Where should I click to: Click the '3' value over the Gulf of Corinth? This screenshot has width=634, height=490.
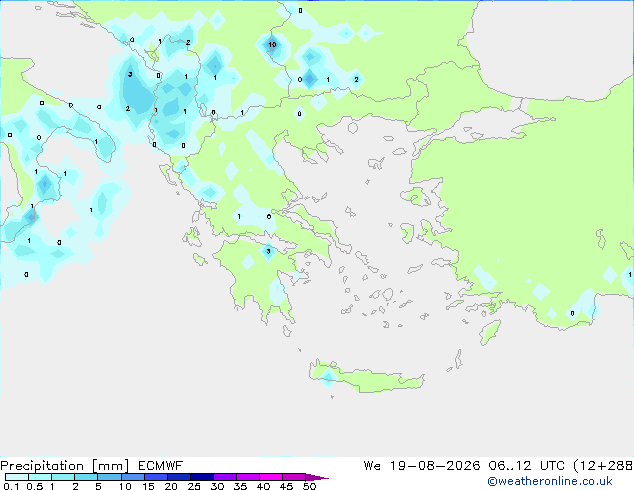pos(268,251)
